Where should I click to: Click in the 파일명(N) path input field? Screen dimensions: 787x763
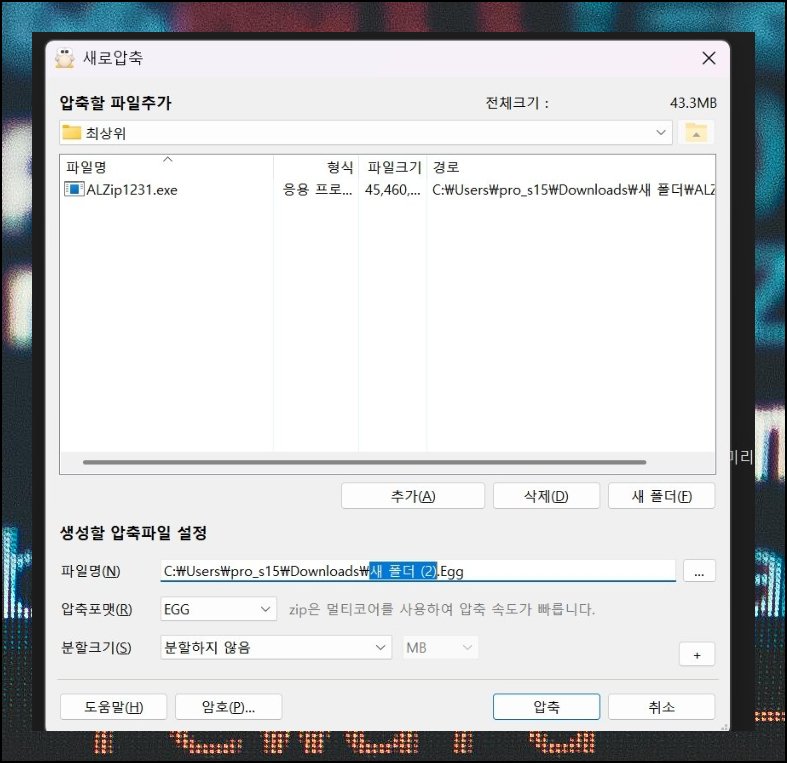tap(418, 571)
